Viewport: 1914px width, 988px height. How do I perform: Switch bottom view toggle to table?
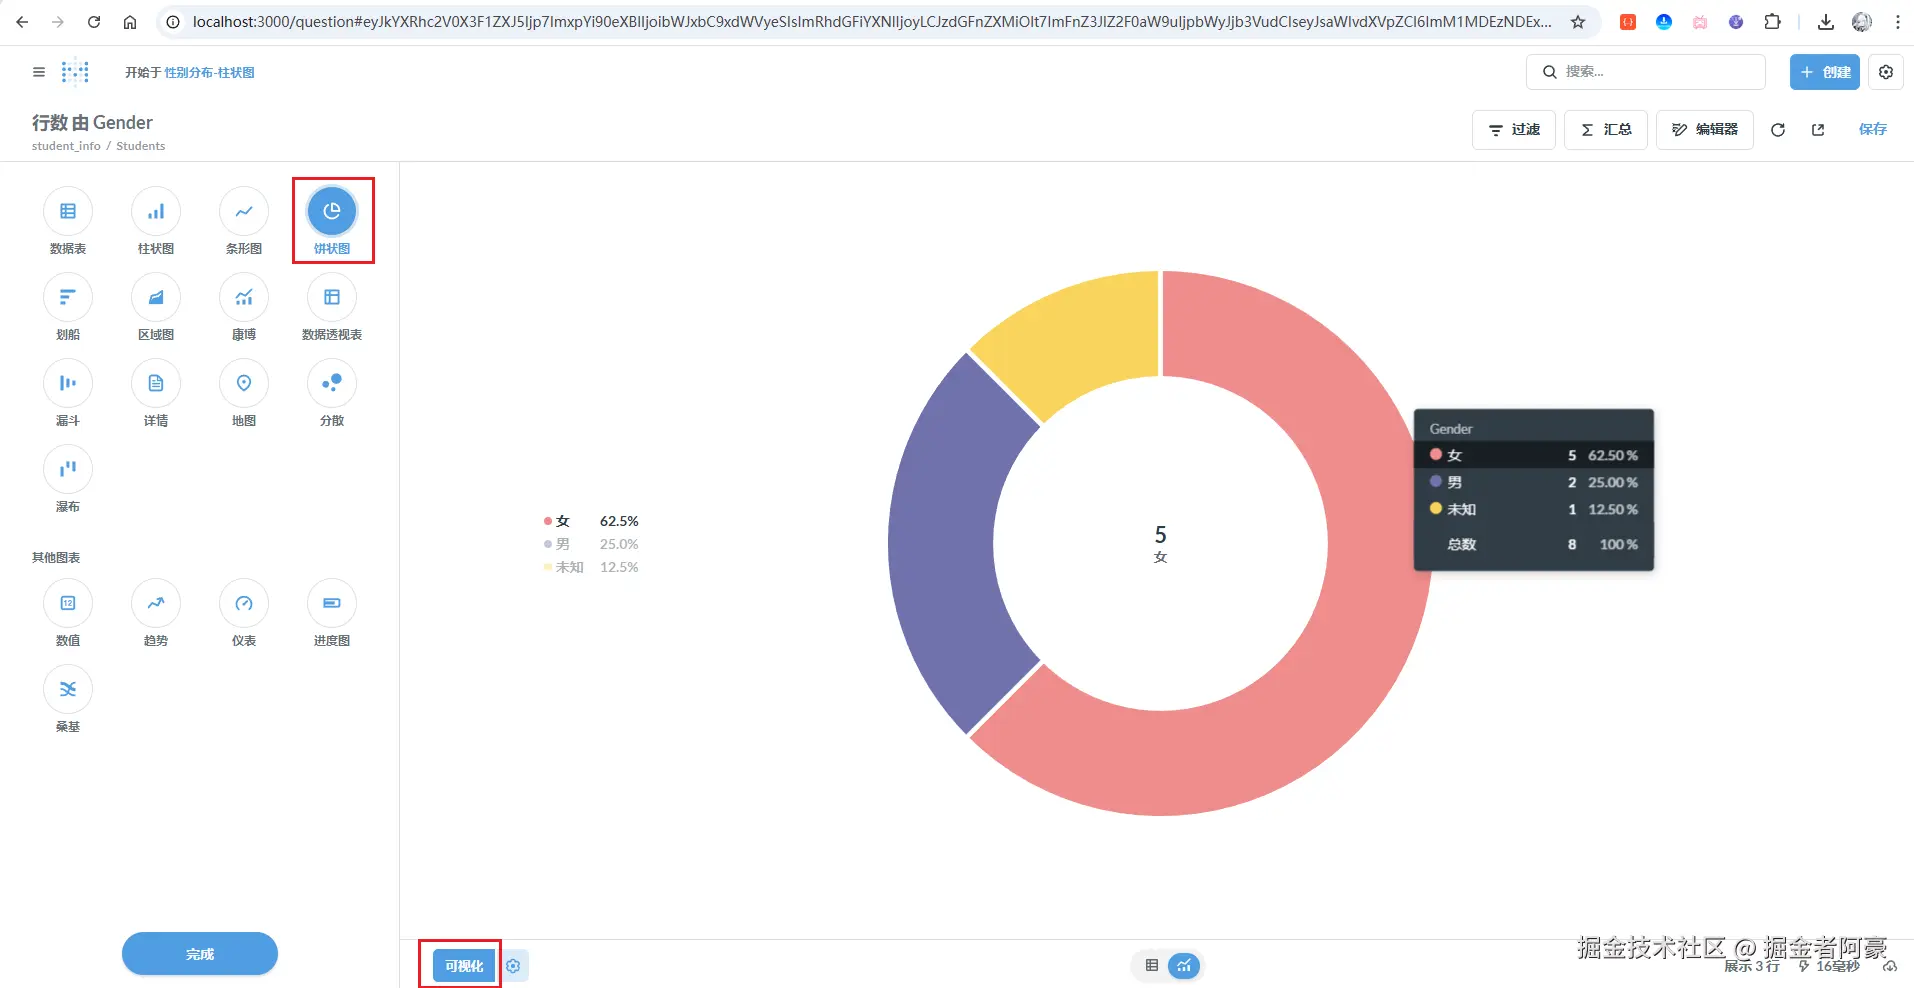tap(1152, 966)
